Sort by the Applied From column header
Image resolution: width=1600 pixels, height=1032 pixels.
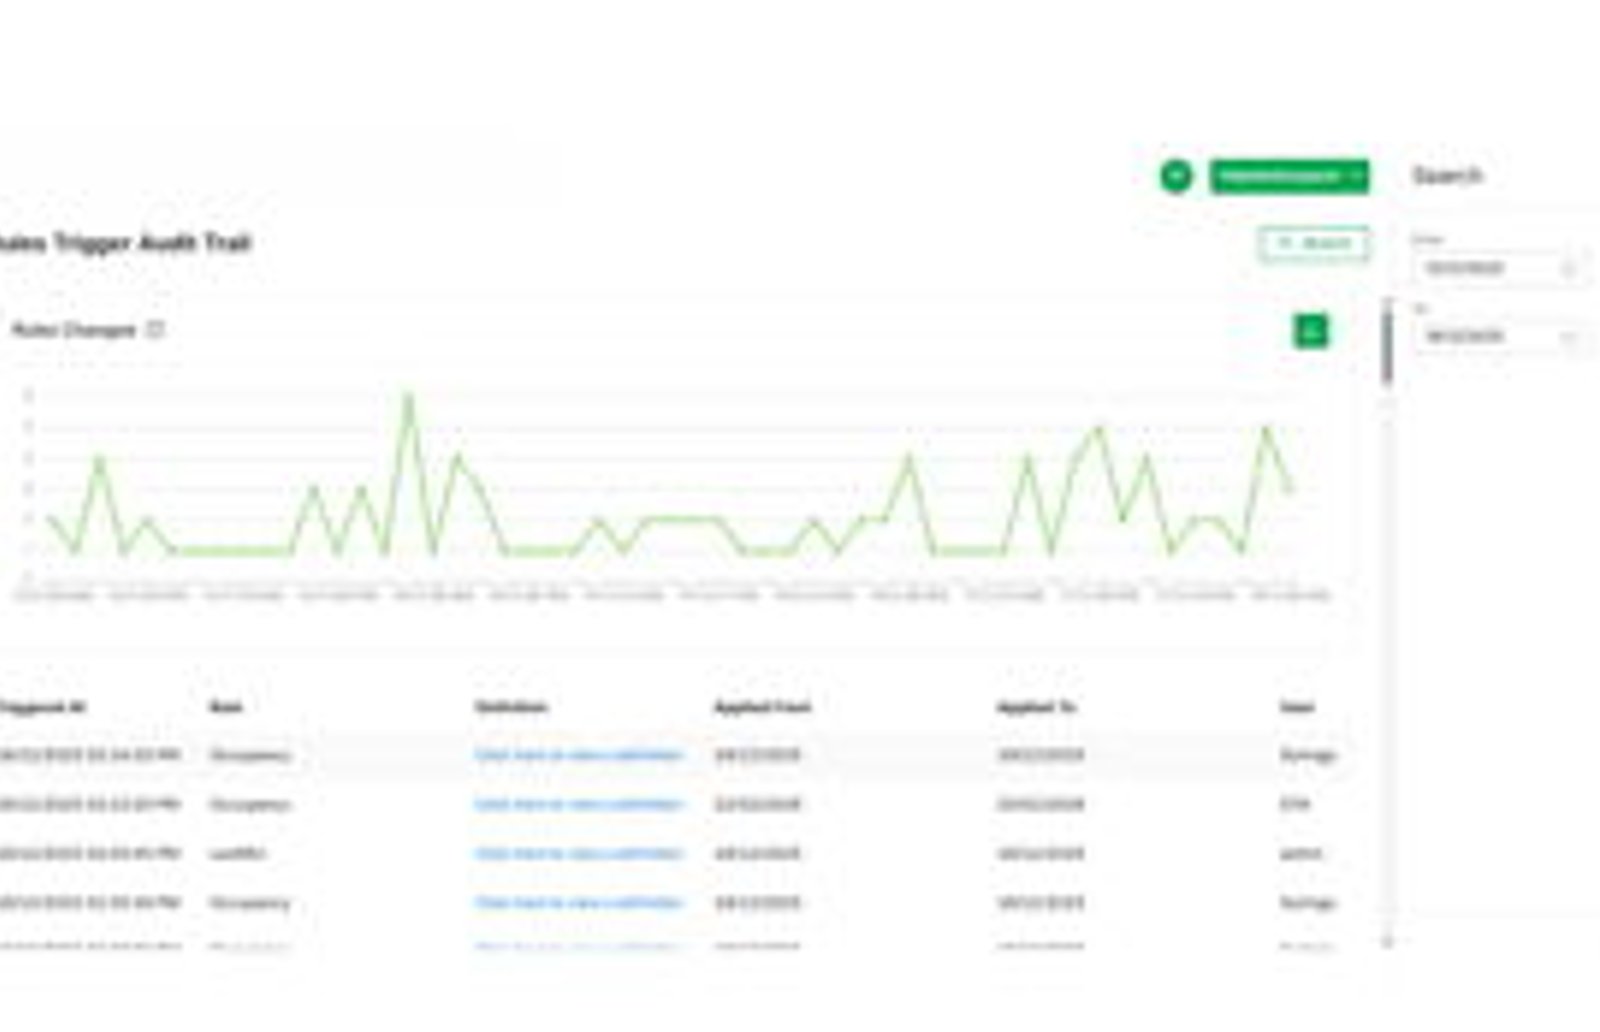762,707
